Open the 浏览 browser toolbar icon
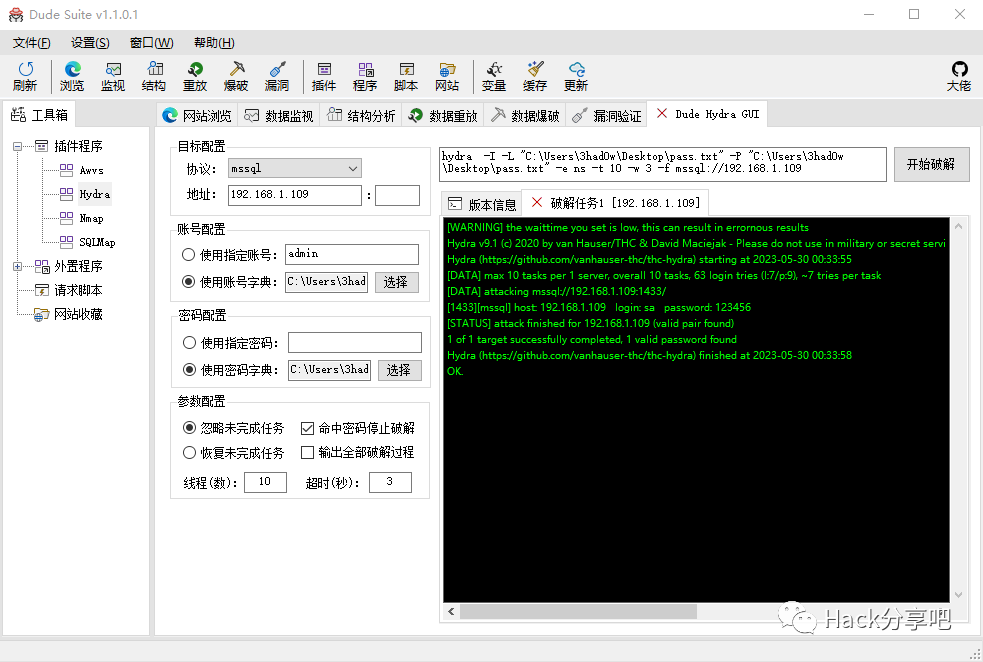 [x=72, y=76]
